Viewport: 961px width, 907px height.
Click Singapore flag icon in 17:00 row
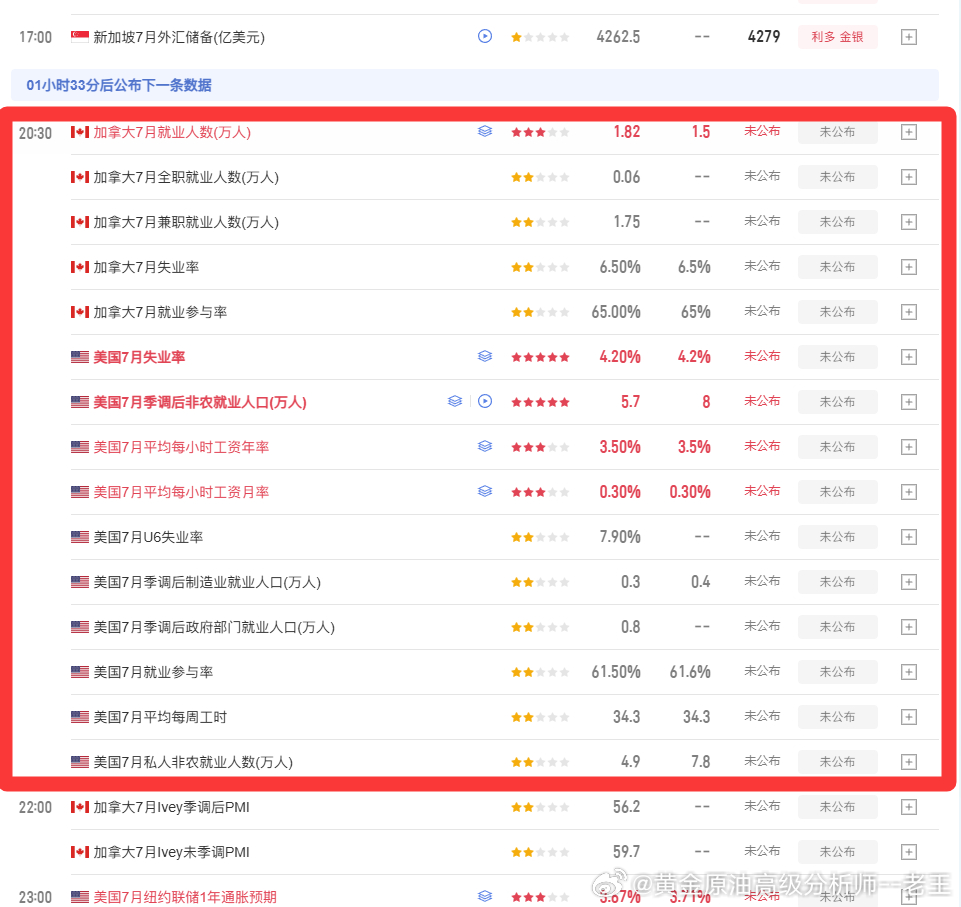(x=80, y=37)
